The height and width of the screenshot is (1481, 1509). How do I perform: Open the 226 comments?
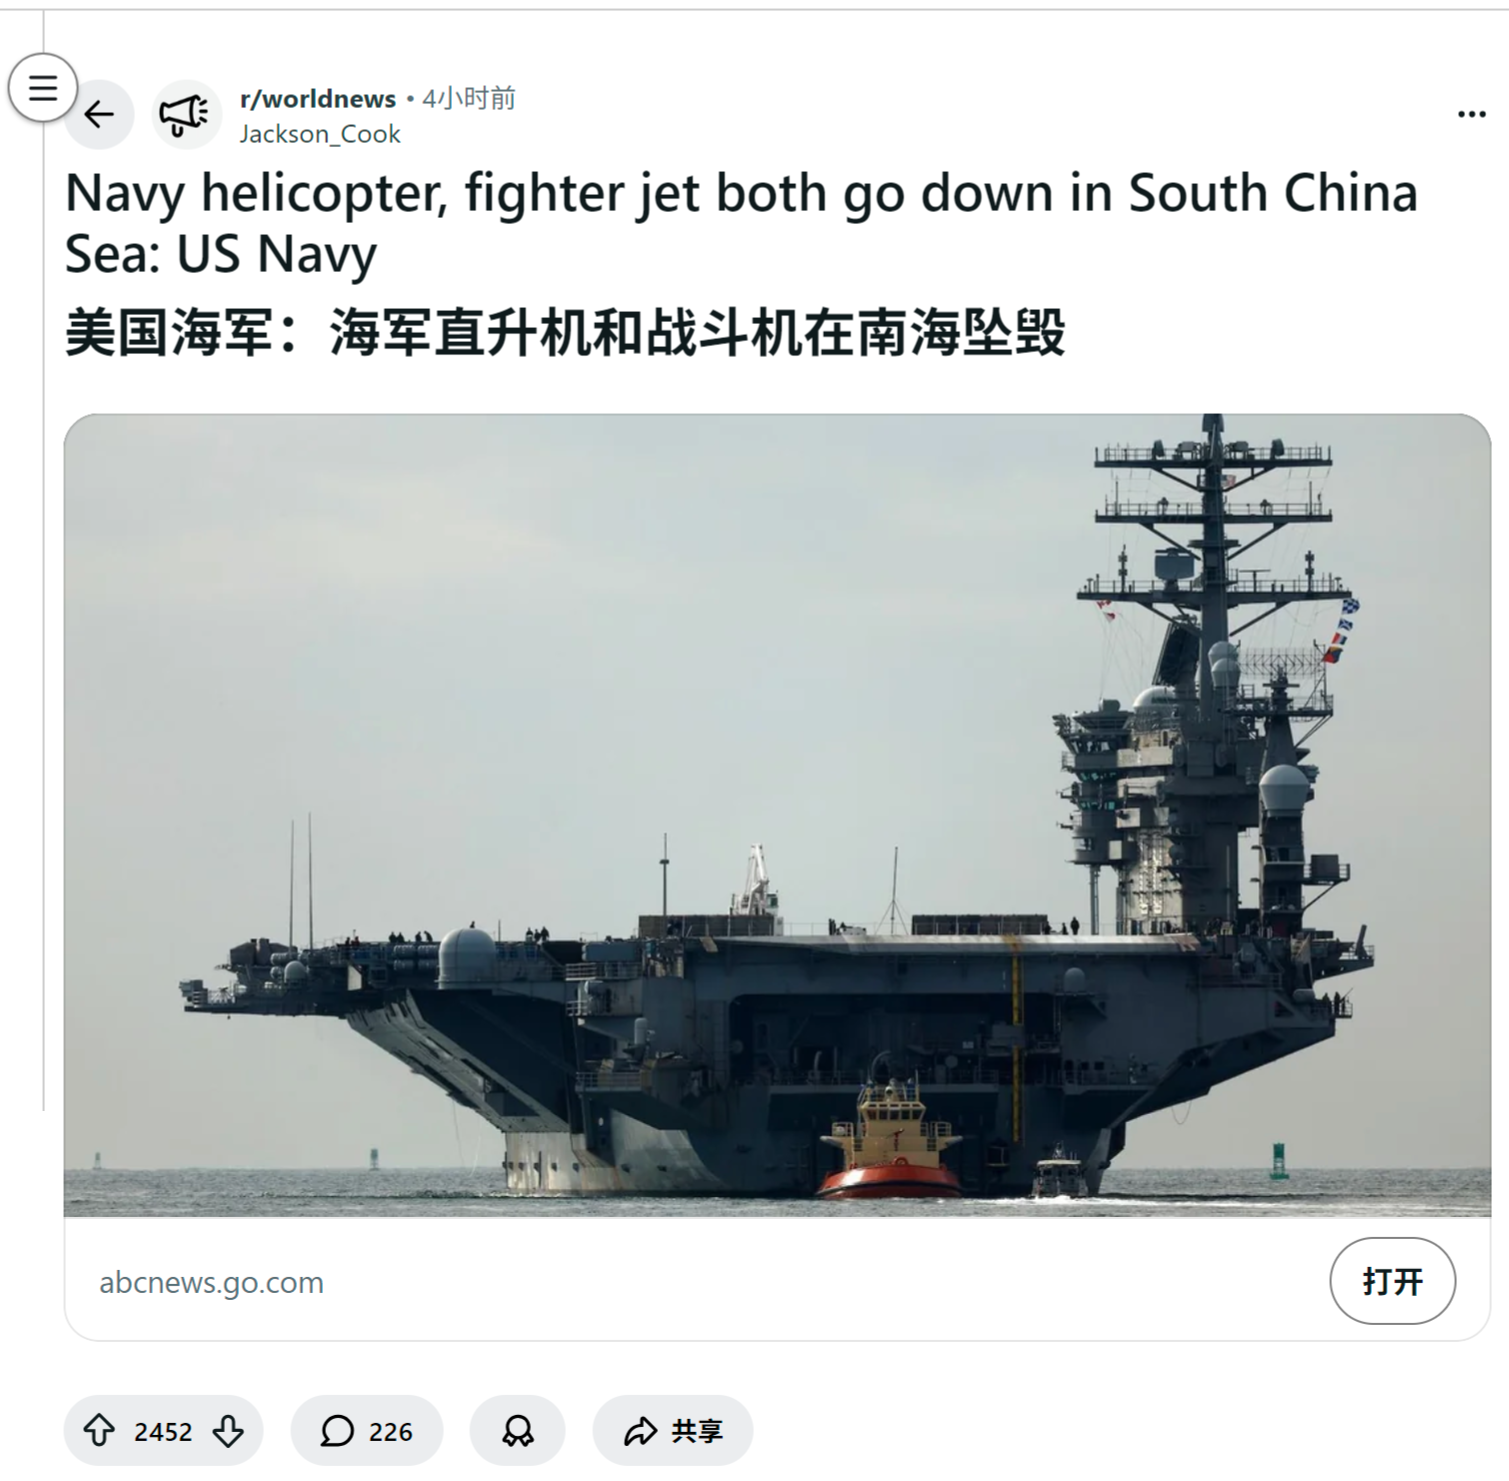[367, 1431]
